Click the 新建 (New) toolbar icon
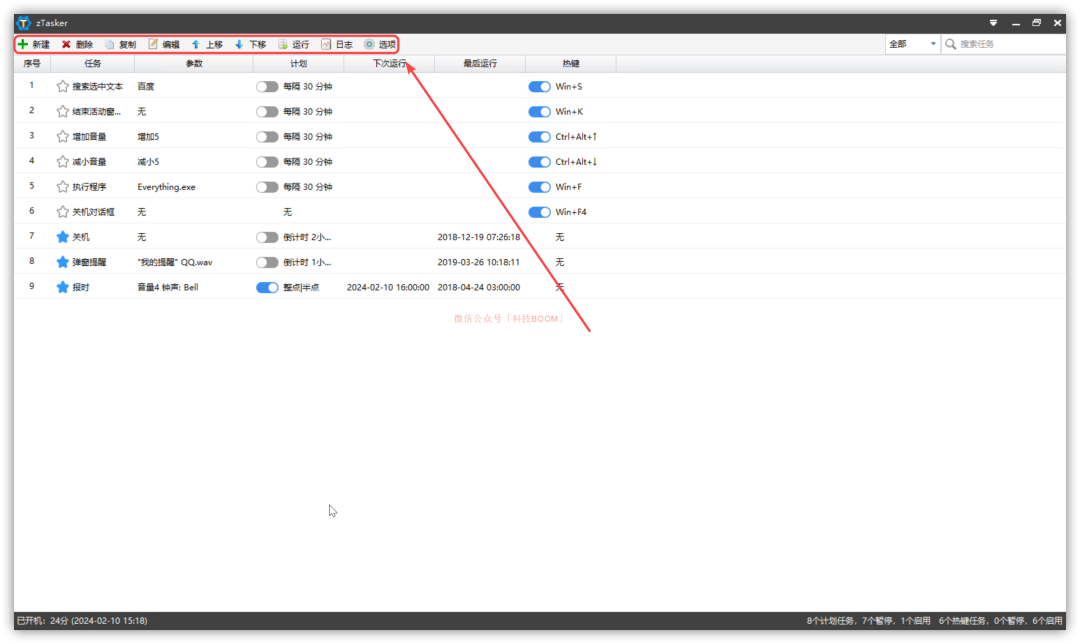 [x=24, y=44]
